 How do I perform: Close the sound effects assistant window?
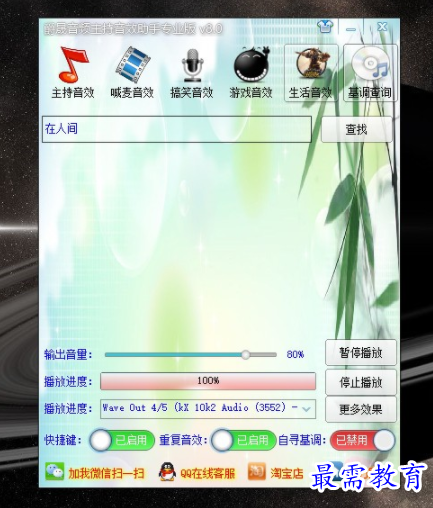382,27
